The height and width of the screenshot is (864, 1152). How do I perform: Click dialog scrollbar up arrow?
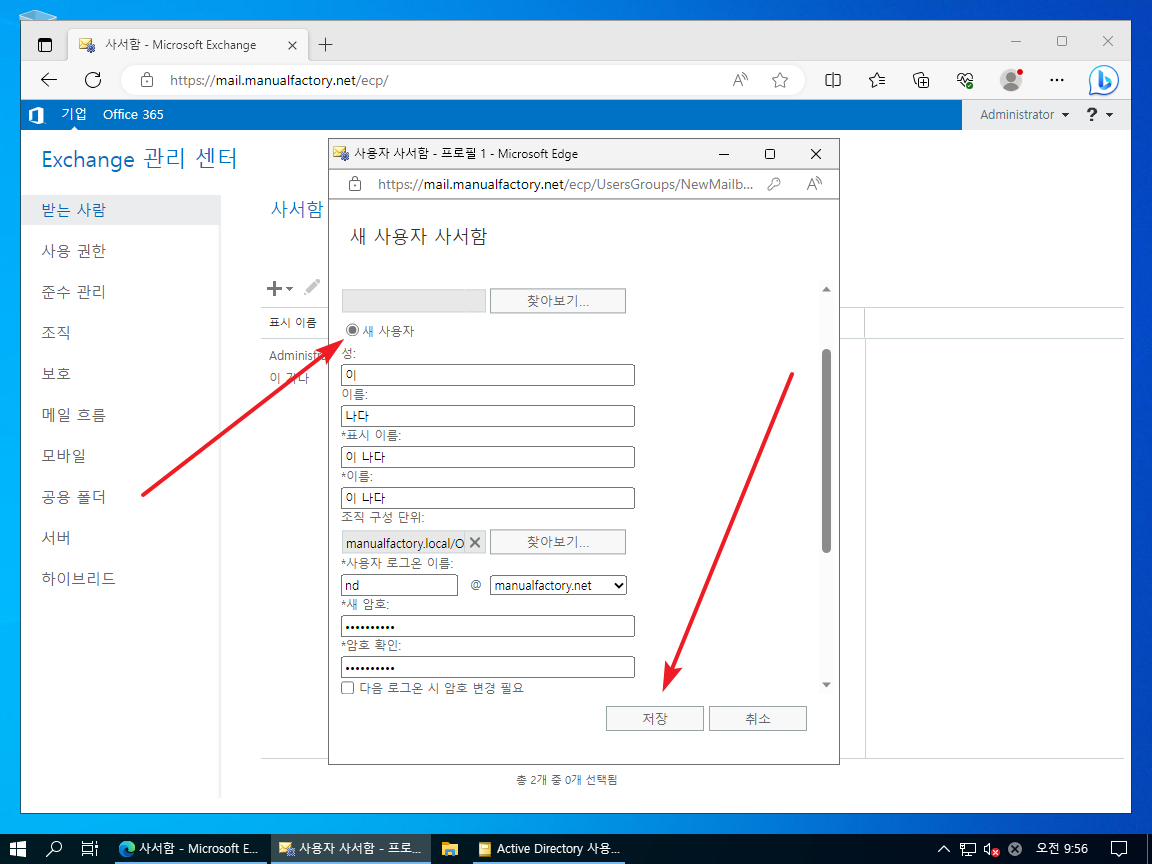pyautogui.click(x=827, y=289)
